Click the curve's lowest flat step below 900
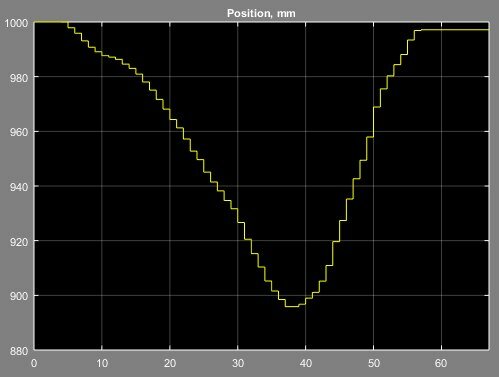 point(292,306)
